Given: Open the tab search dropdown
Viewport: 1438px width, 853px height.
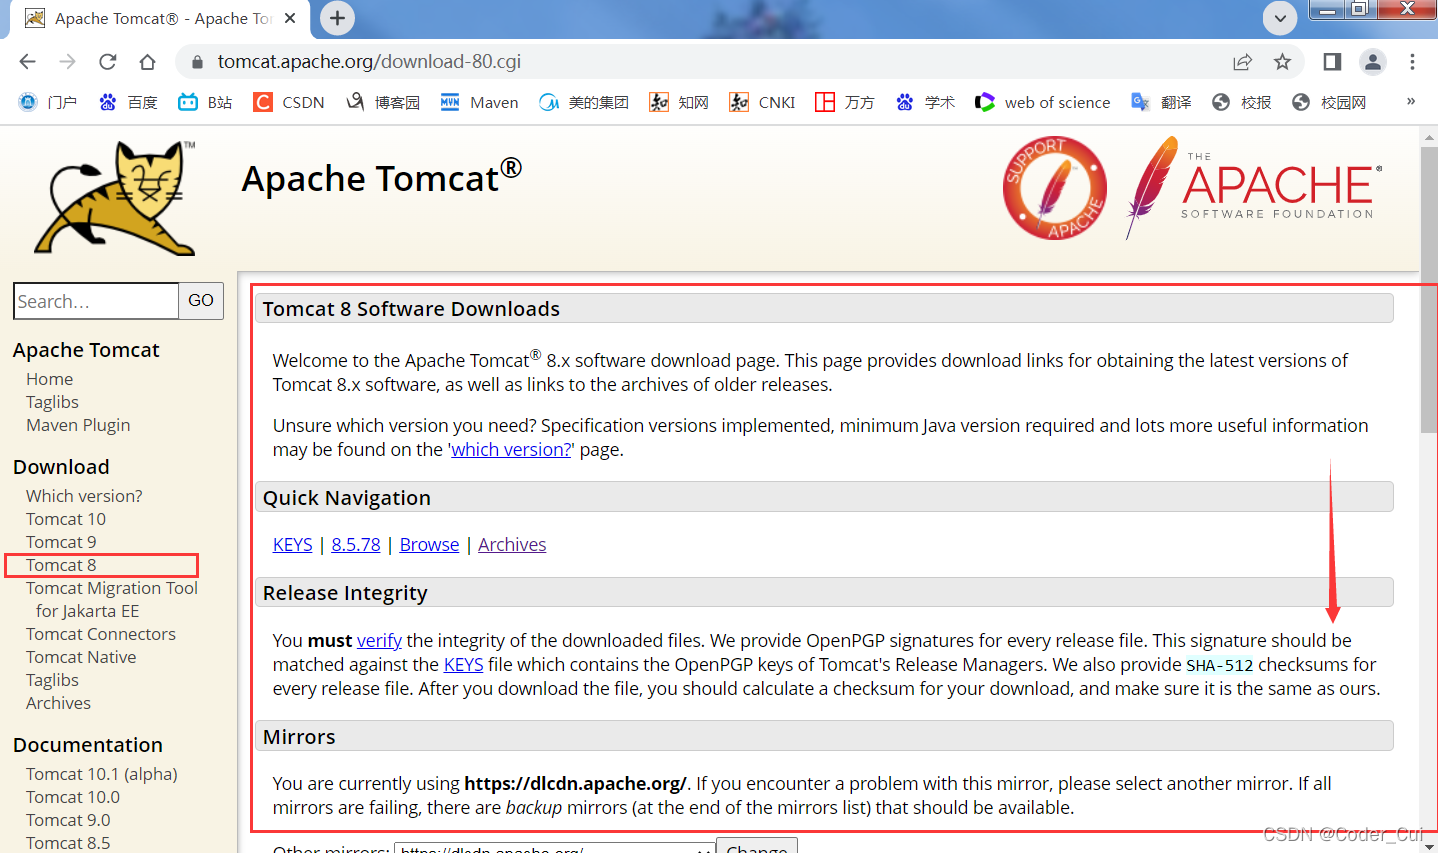Looking at the screenshot, I should pyautogui.click(x=1280, y=18).
